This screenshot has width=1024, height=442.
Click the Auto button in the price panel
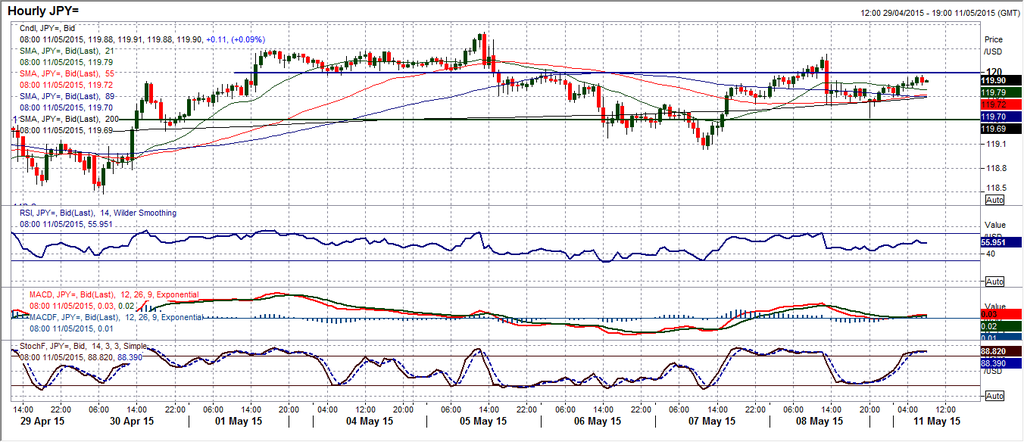(x=993, y=199)
